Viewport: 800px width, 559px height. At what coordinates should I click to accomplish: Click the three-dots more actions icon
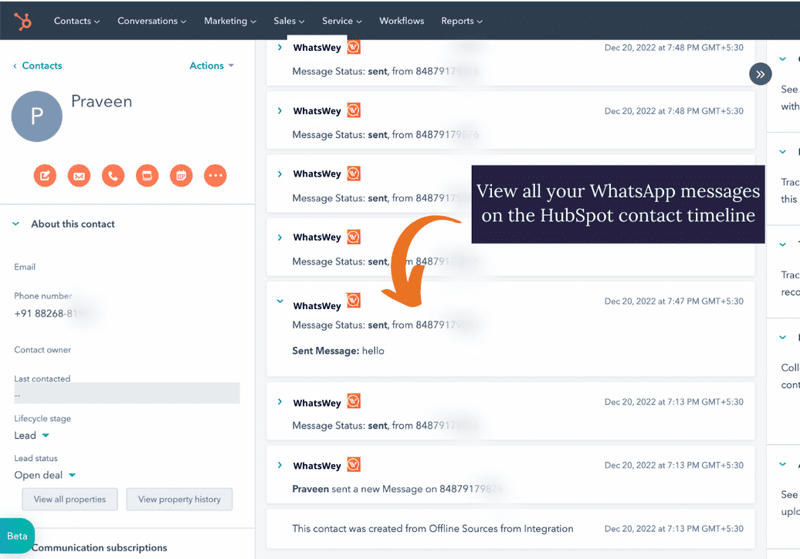[215, 176]
